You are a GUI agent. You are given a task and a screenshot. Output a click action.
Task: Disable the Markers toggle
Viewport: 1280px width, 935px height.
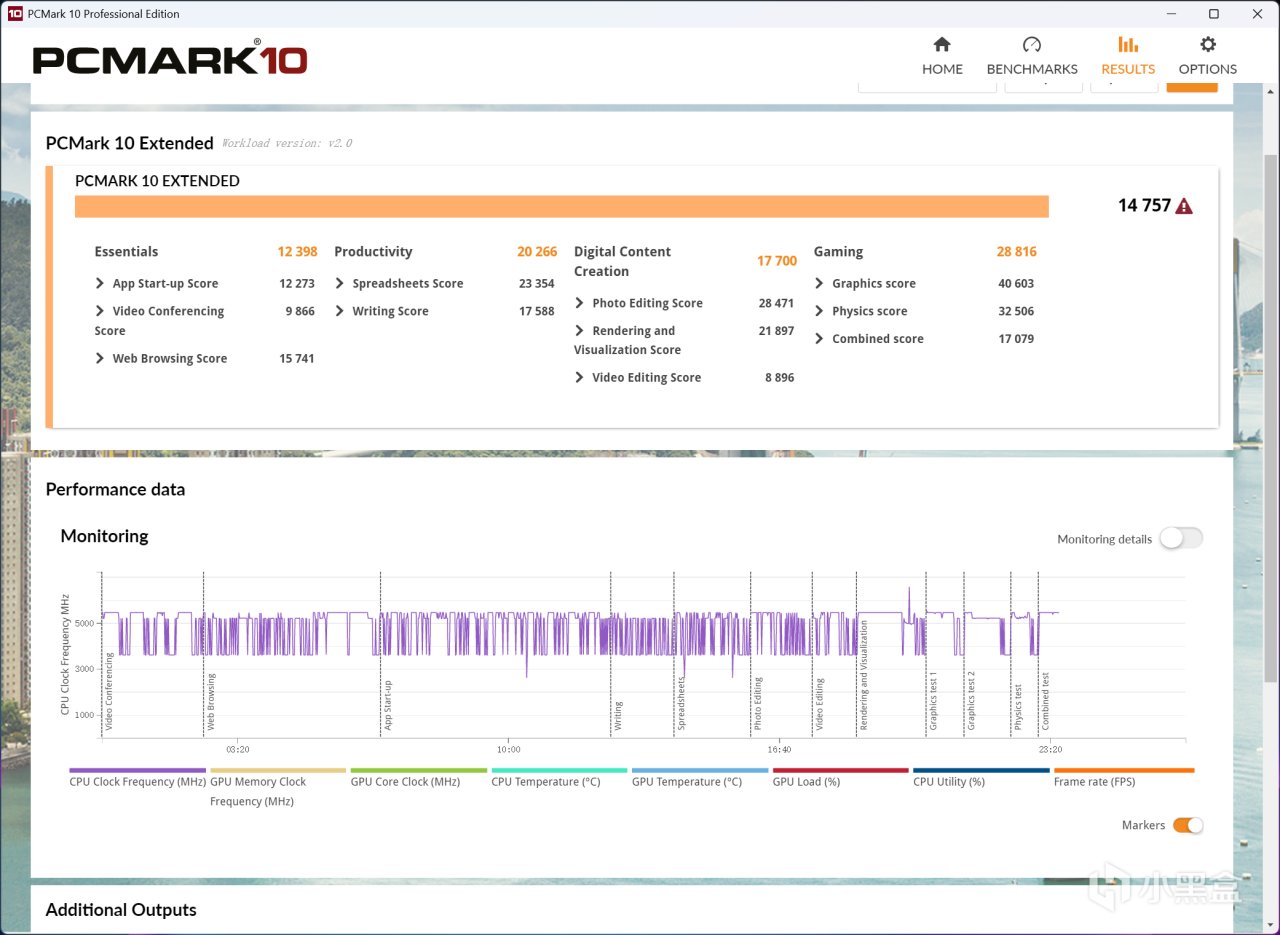[1188, 825]
